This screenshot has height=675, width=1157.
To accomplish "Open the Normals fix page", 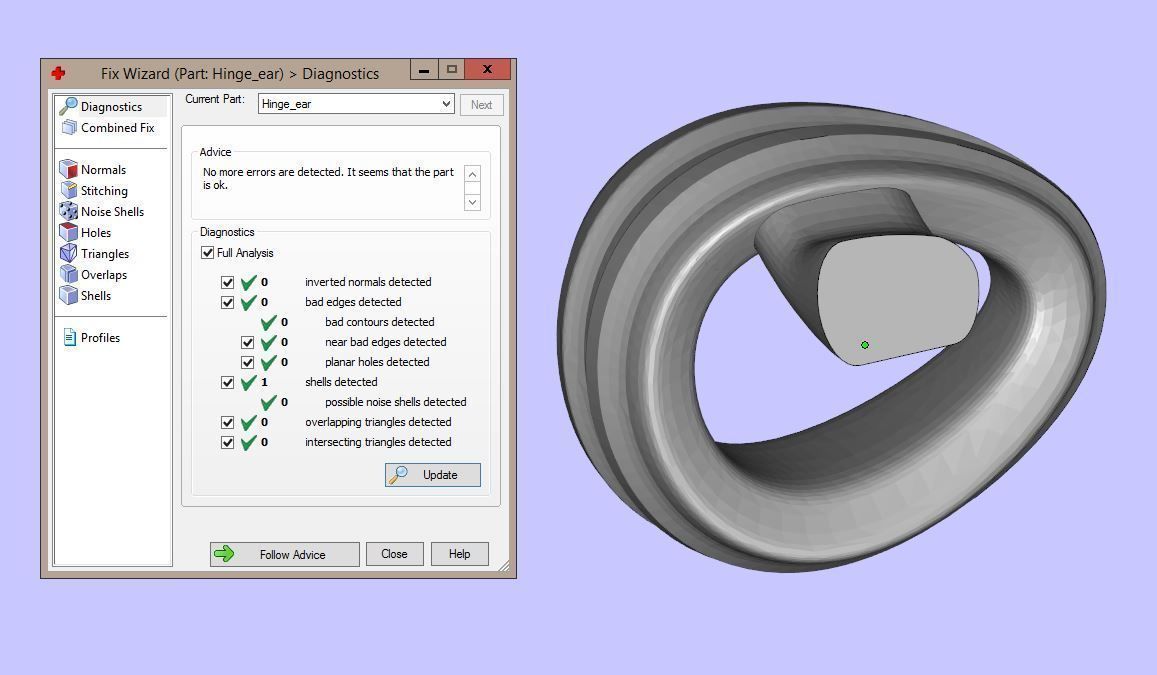I will point(102,170).
